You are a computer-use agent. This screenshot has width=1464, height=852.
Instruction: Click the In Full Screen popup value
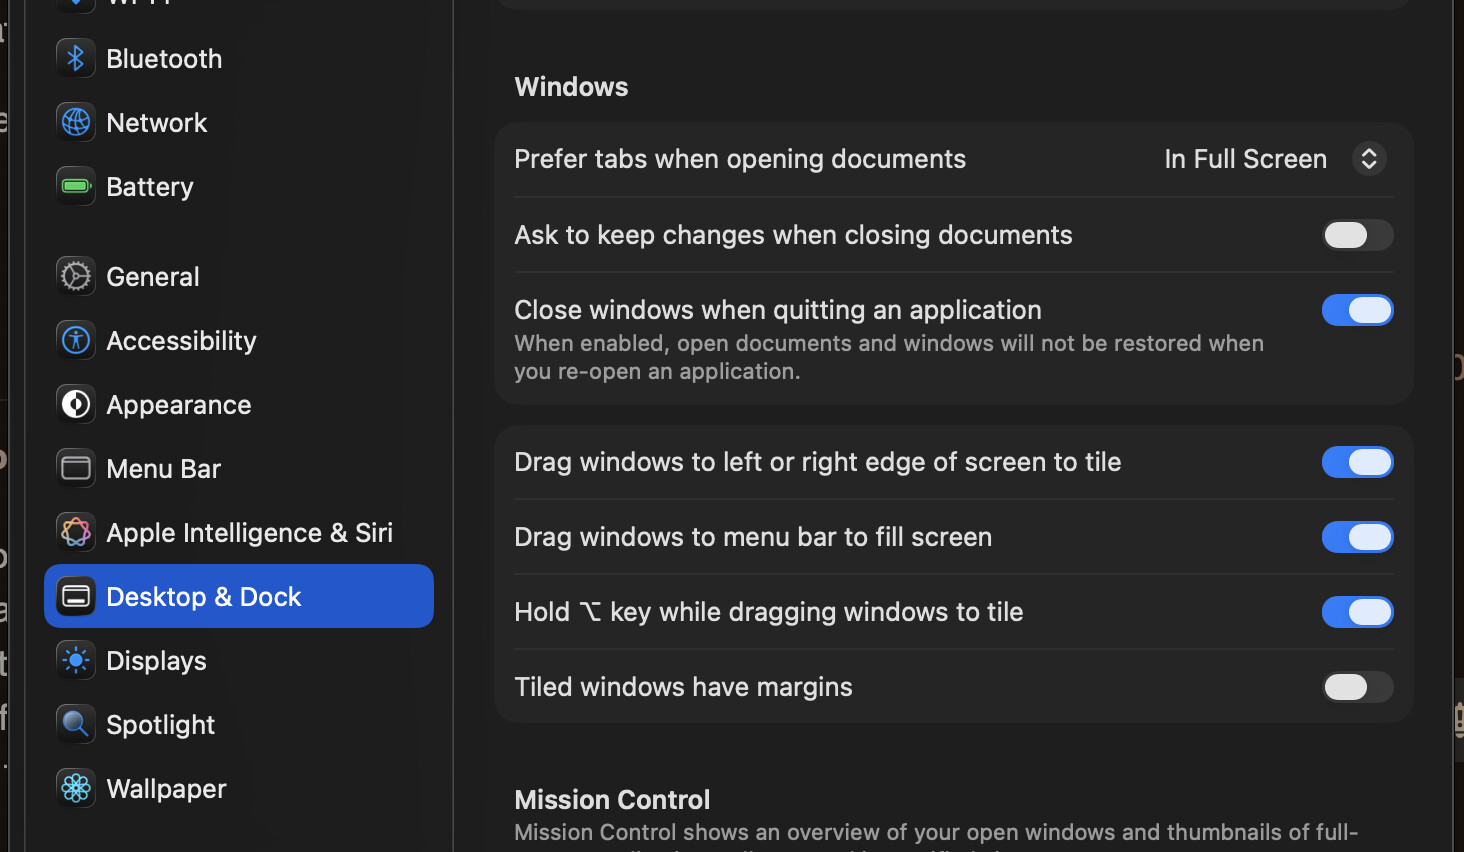point(1245,159)
